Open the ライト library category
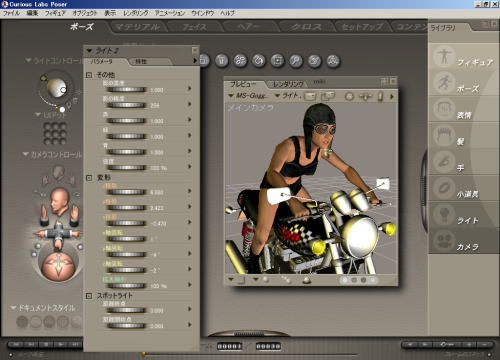Image resolution: width=500 pixels, height=360 pixels. [463, 215]
